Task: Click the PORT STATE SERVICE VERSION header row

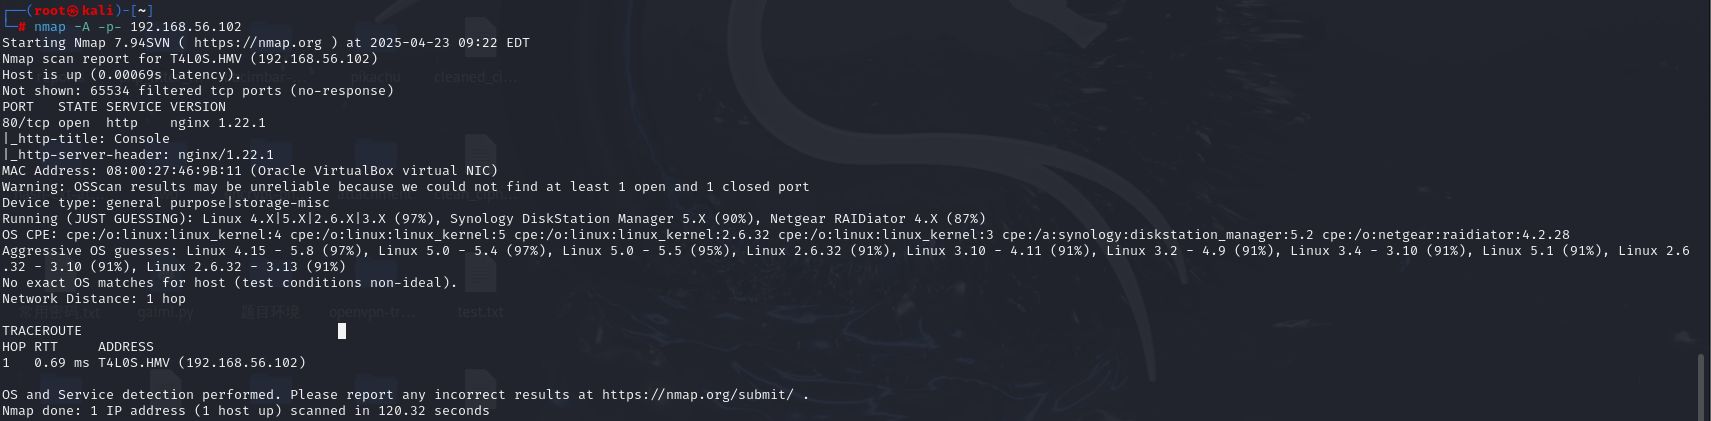Action: 114,107
